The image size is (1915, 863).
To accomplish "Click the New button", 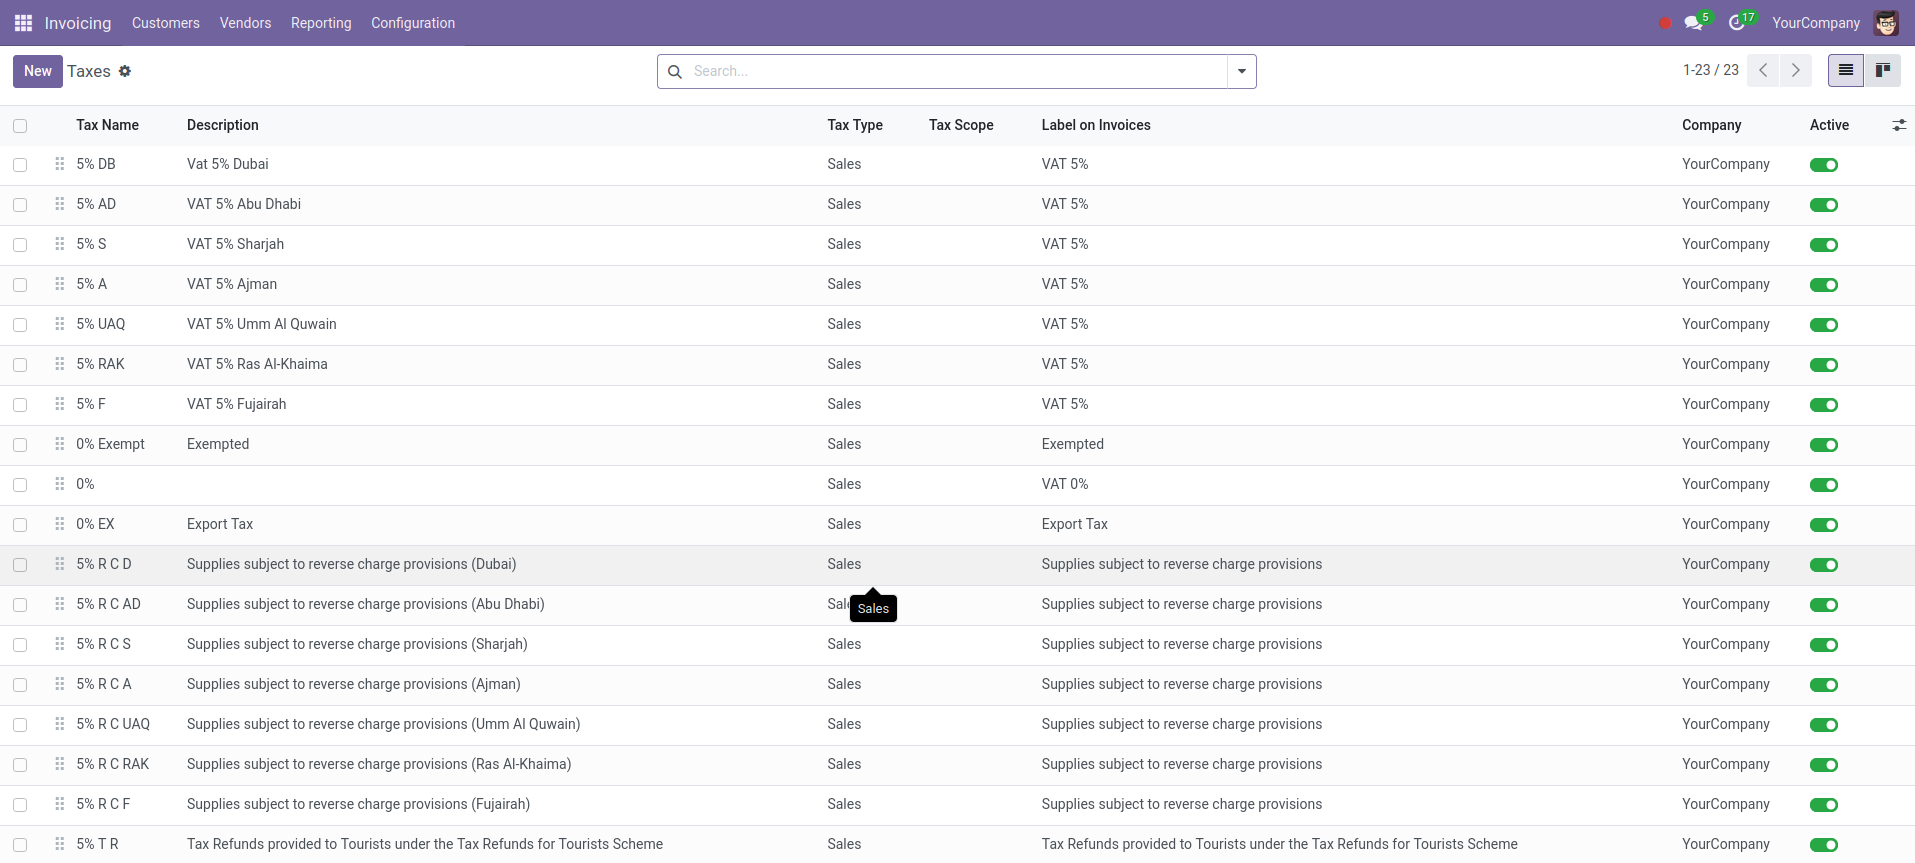I will 38,71.
